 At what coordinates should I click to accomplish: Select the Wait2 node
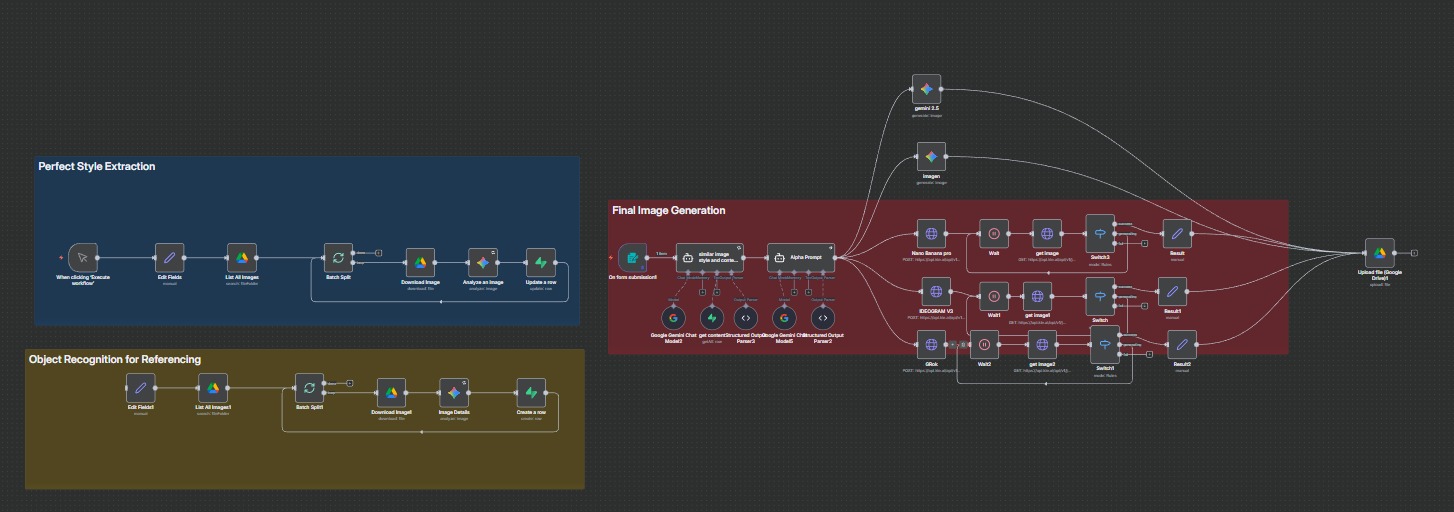point(984,344)
